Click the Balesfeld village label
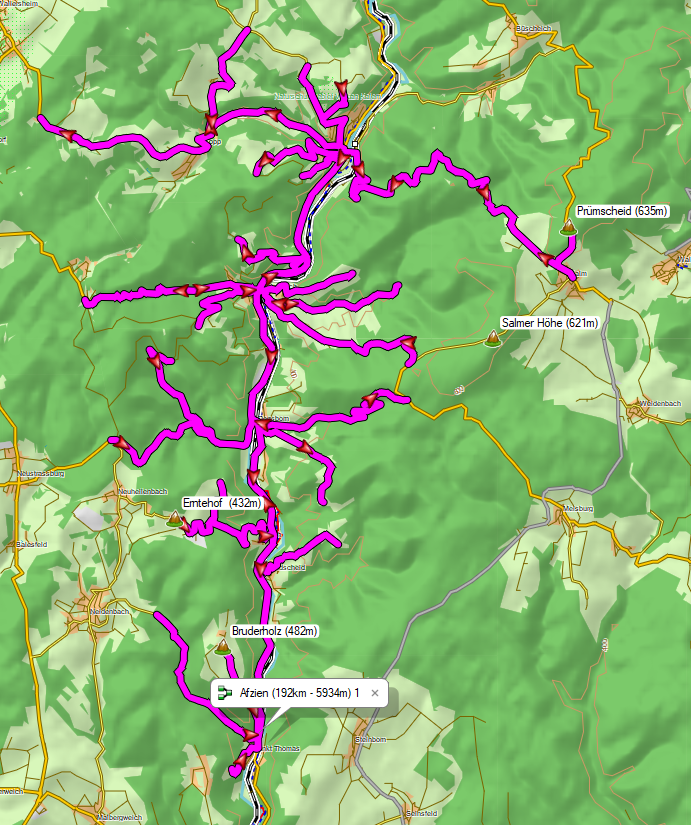This screenshot has height=825, width=691. (x=32, y=544)
